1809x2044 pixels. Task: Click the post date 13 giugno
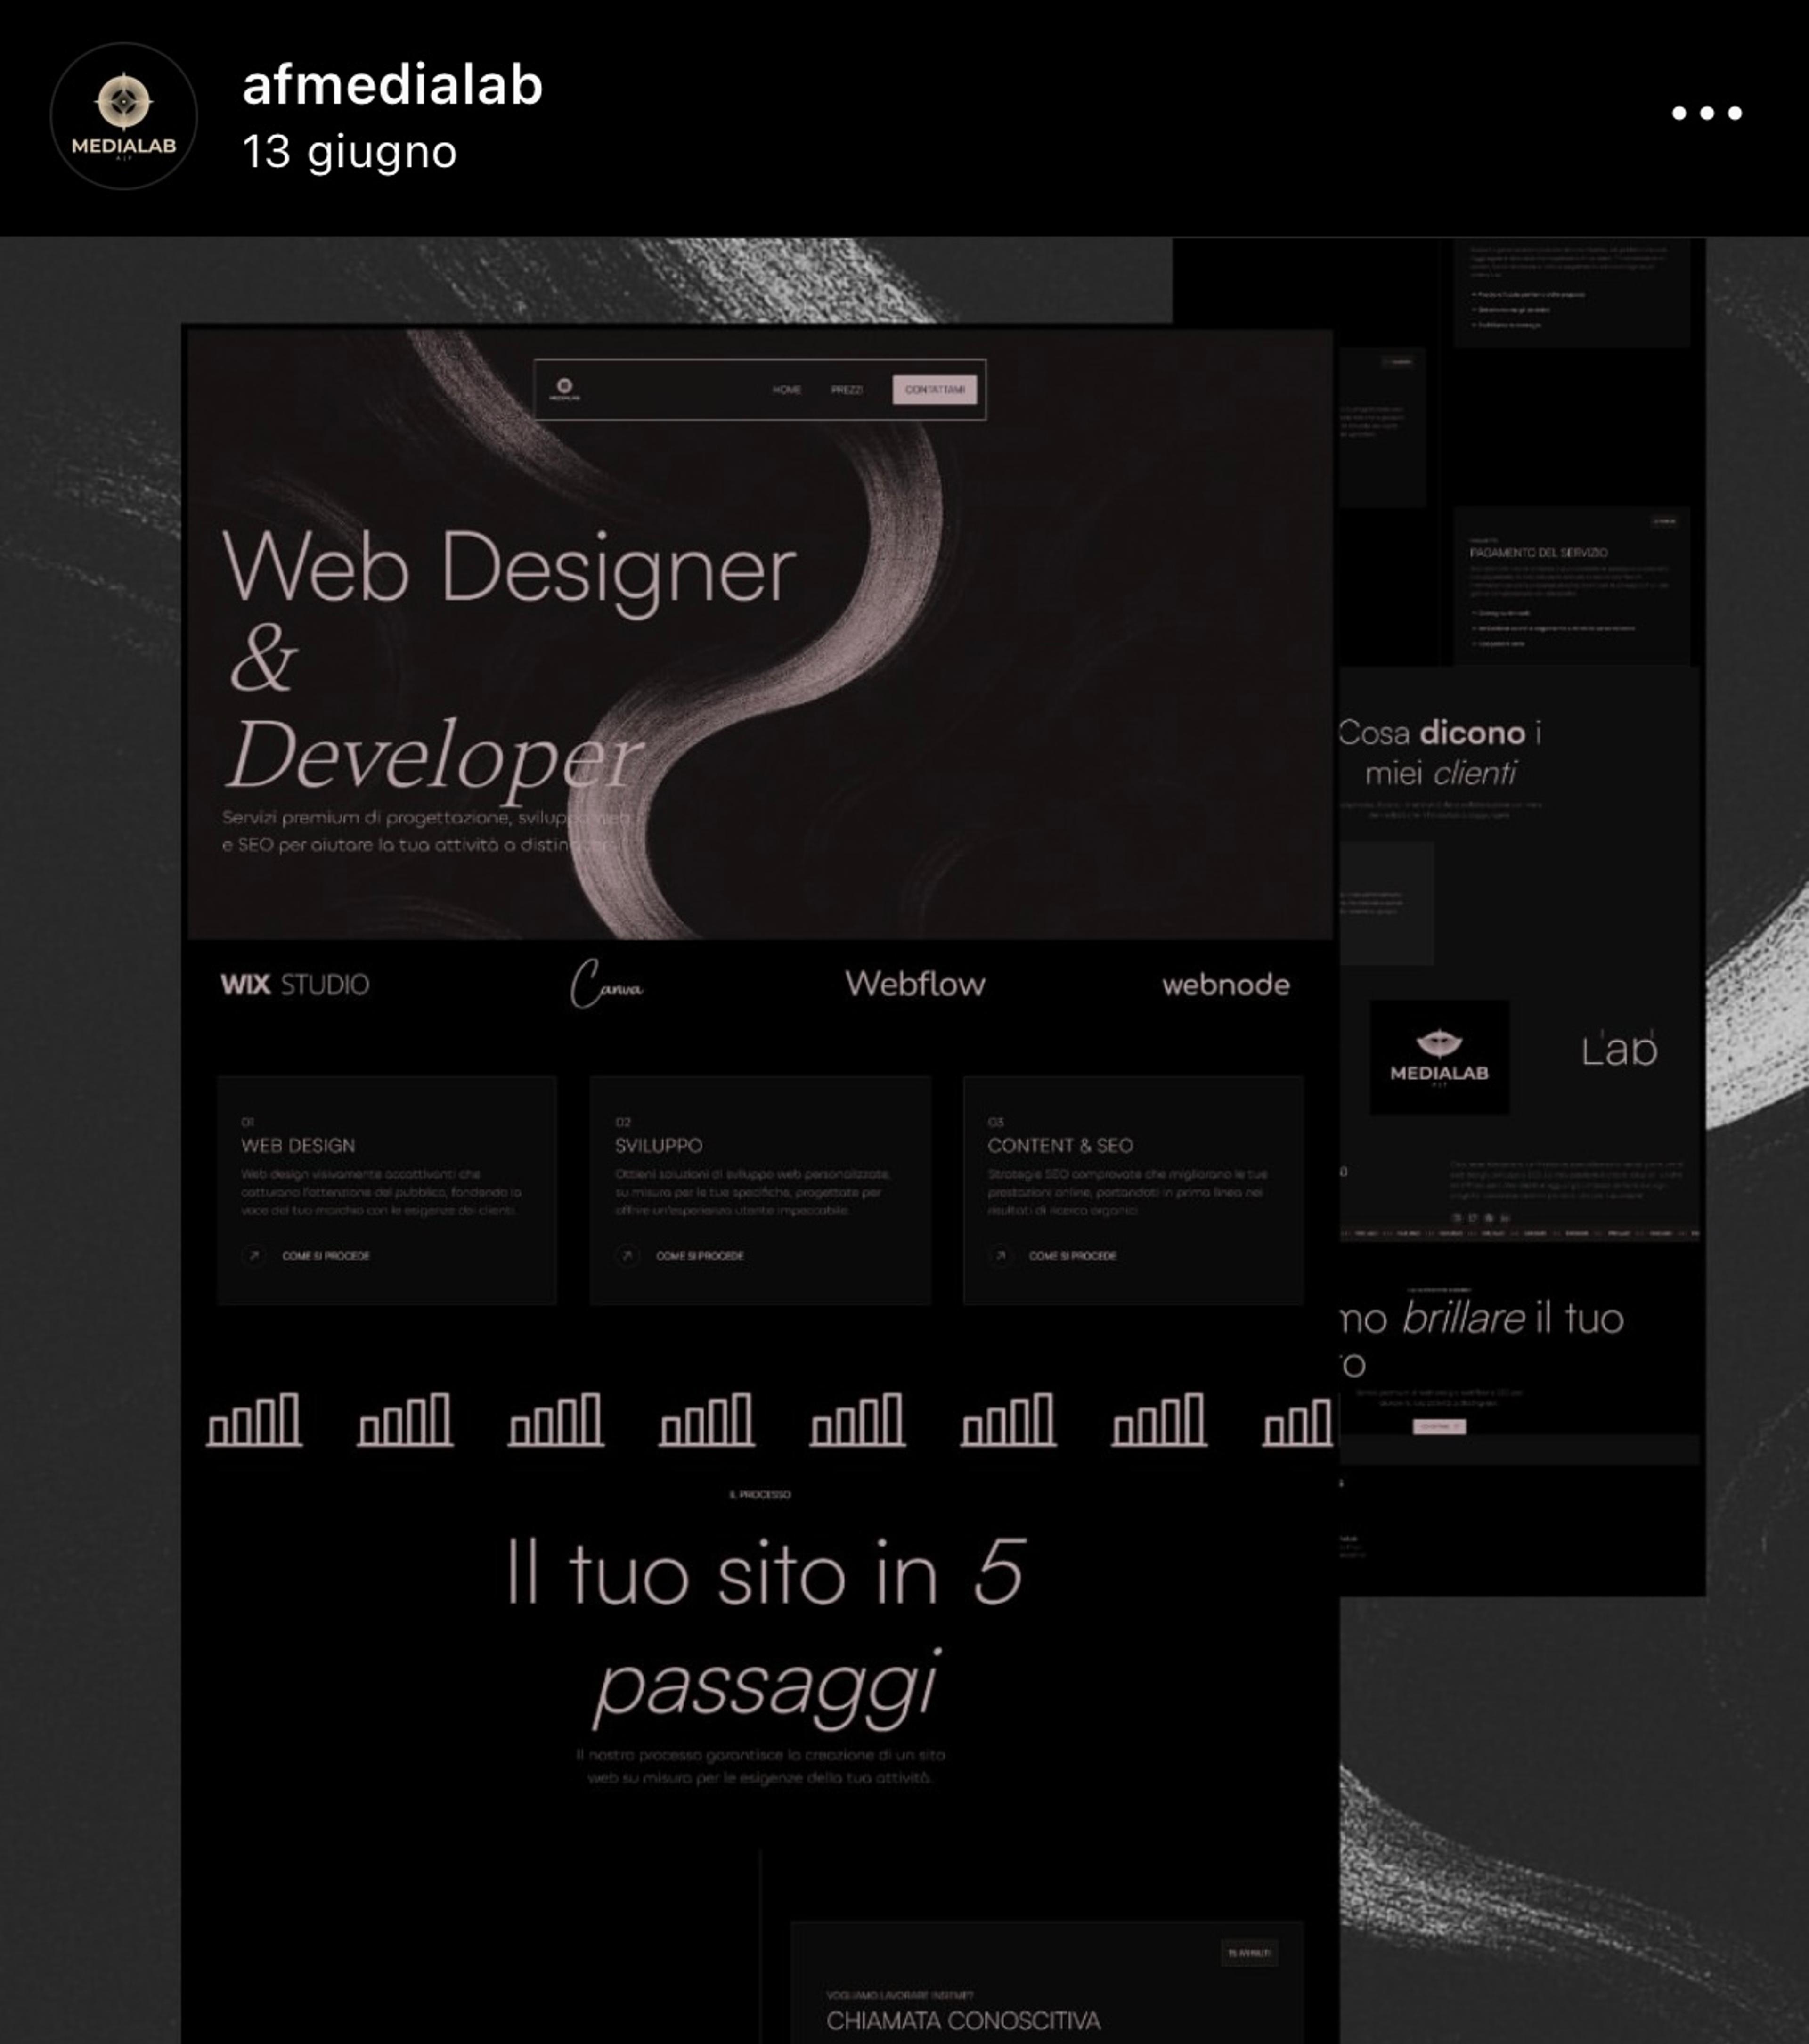(350, 152)
